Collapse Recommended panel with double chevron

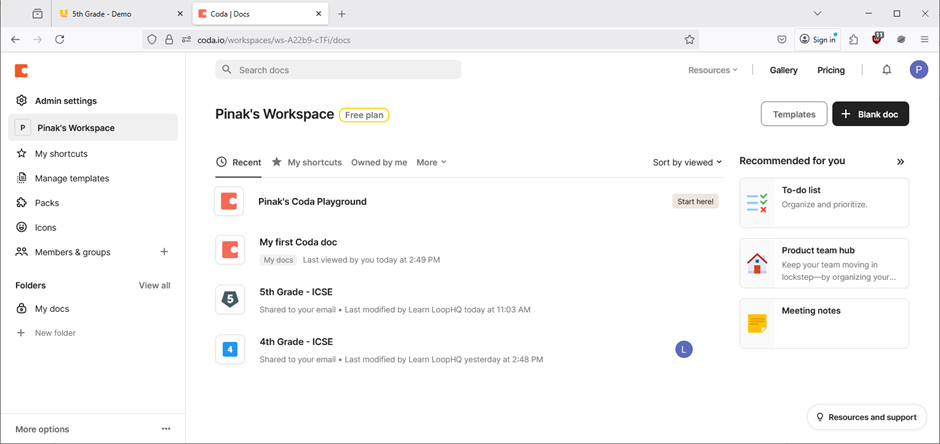point(900,161)
